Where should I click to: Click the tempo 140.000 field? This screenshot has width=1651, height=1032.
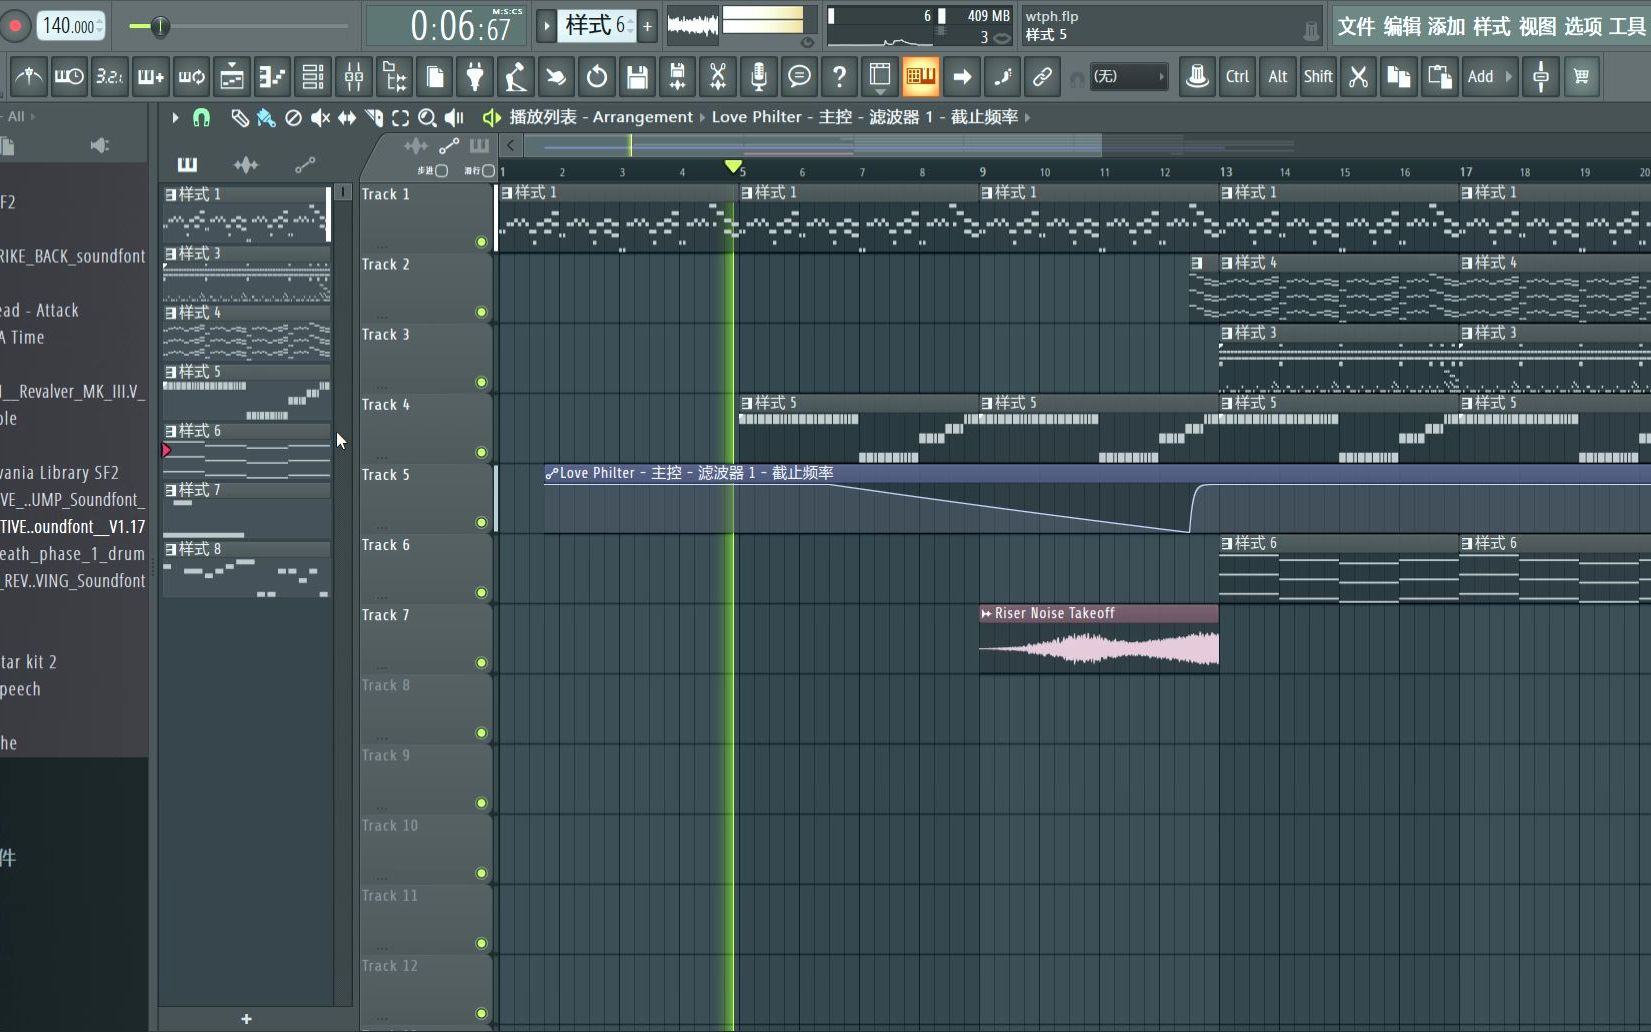point(70,26)
